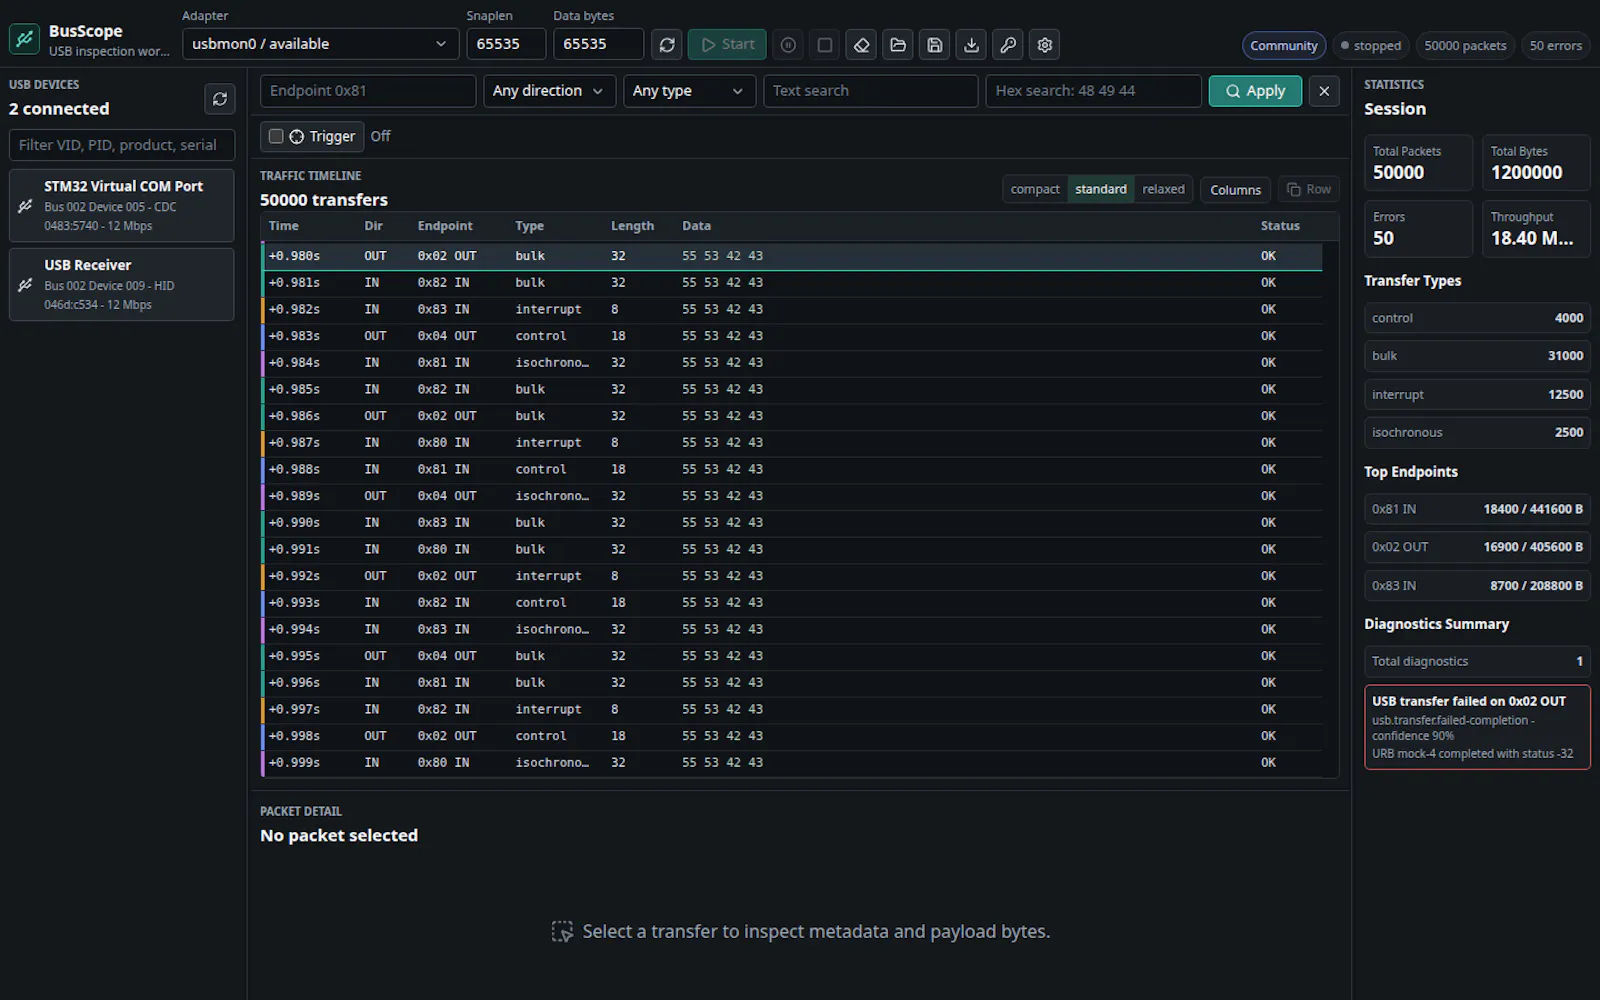Select the transfer row at +0.992s
Screen dimensions: 1600x1000
(x=792, y=576)
